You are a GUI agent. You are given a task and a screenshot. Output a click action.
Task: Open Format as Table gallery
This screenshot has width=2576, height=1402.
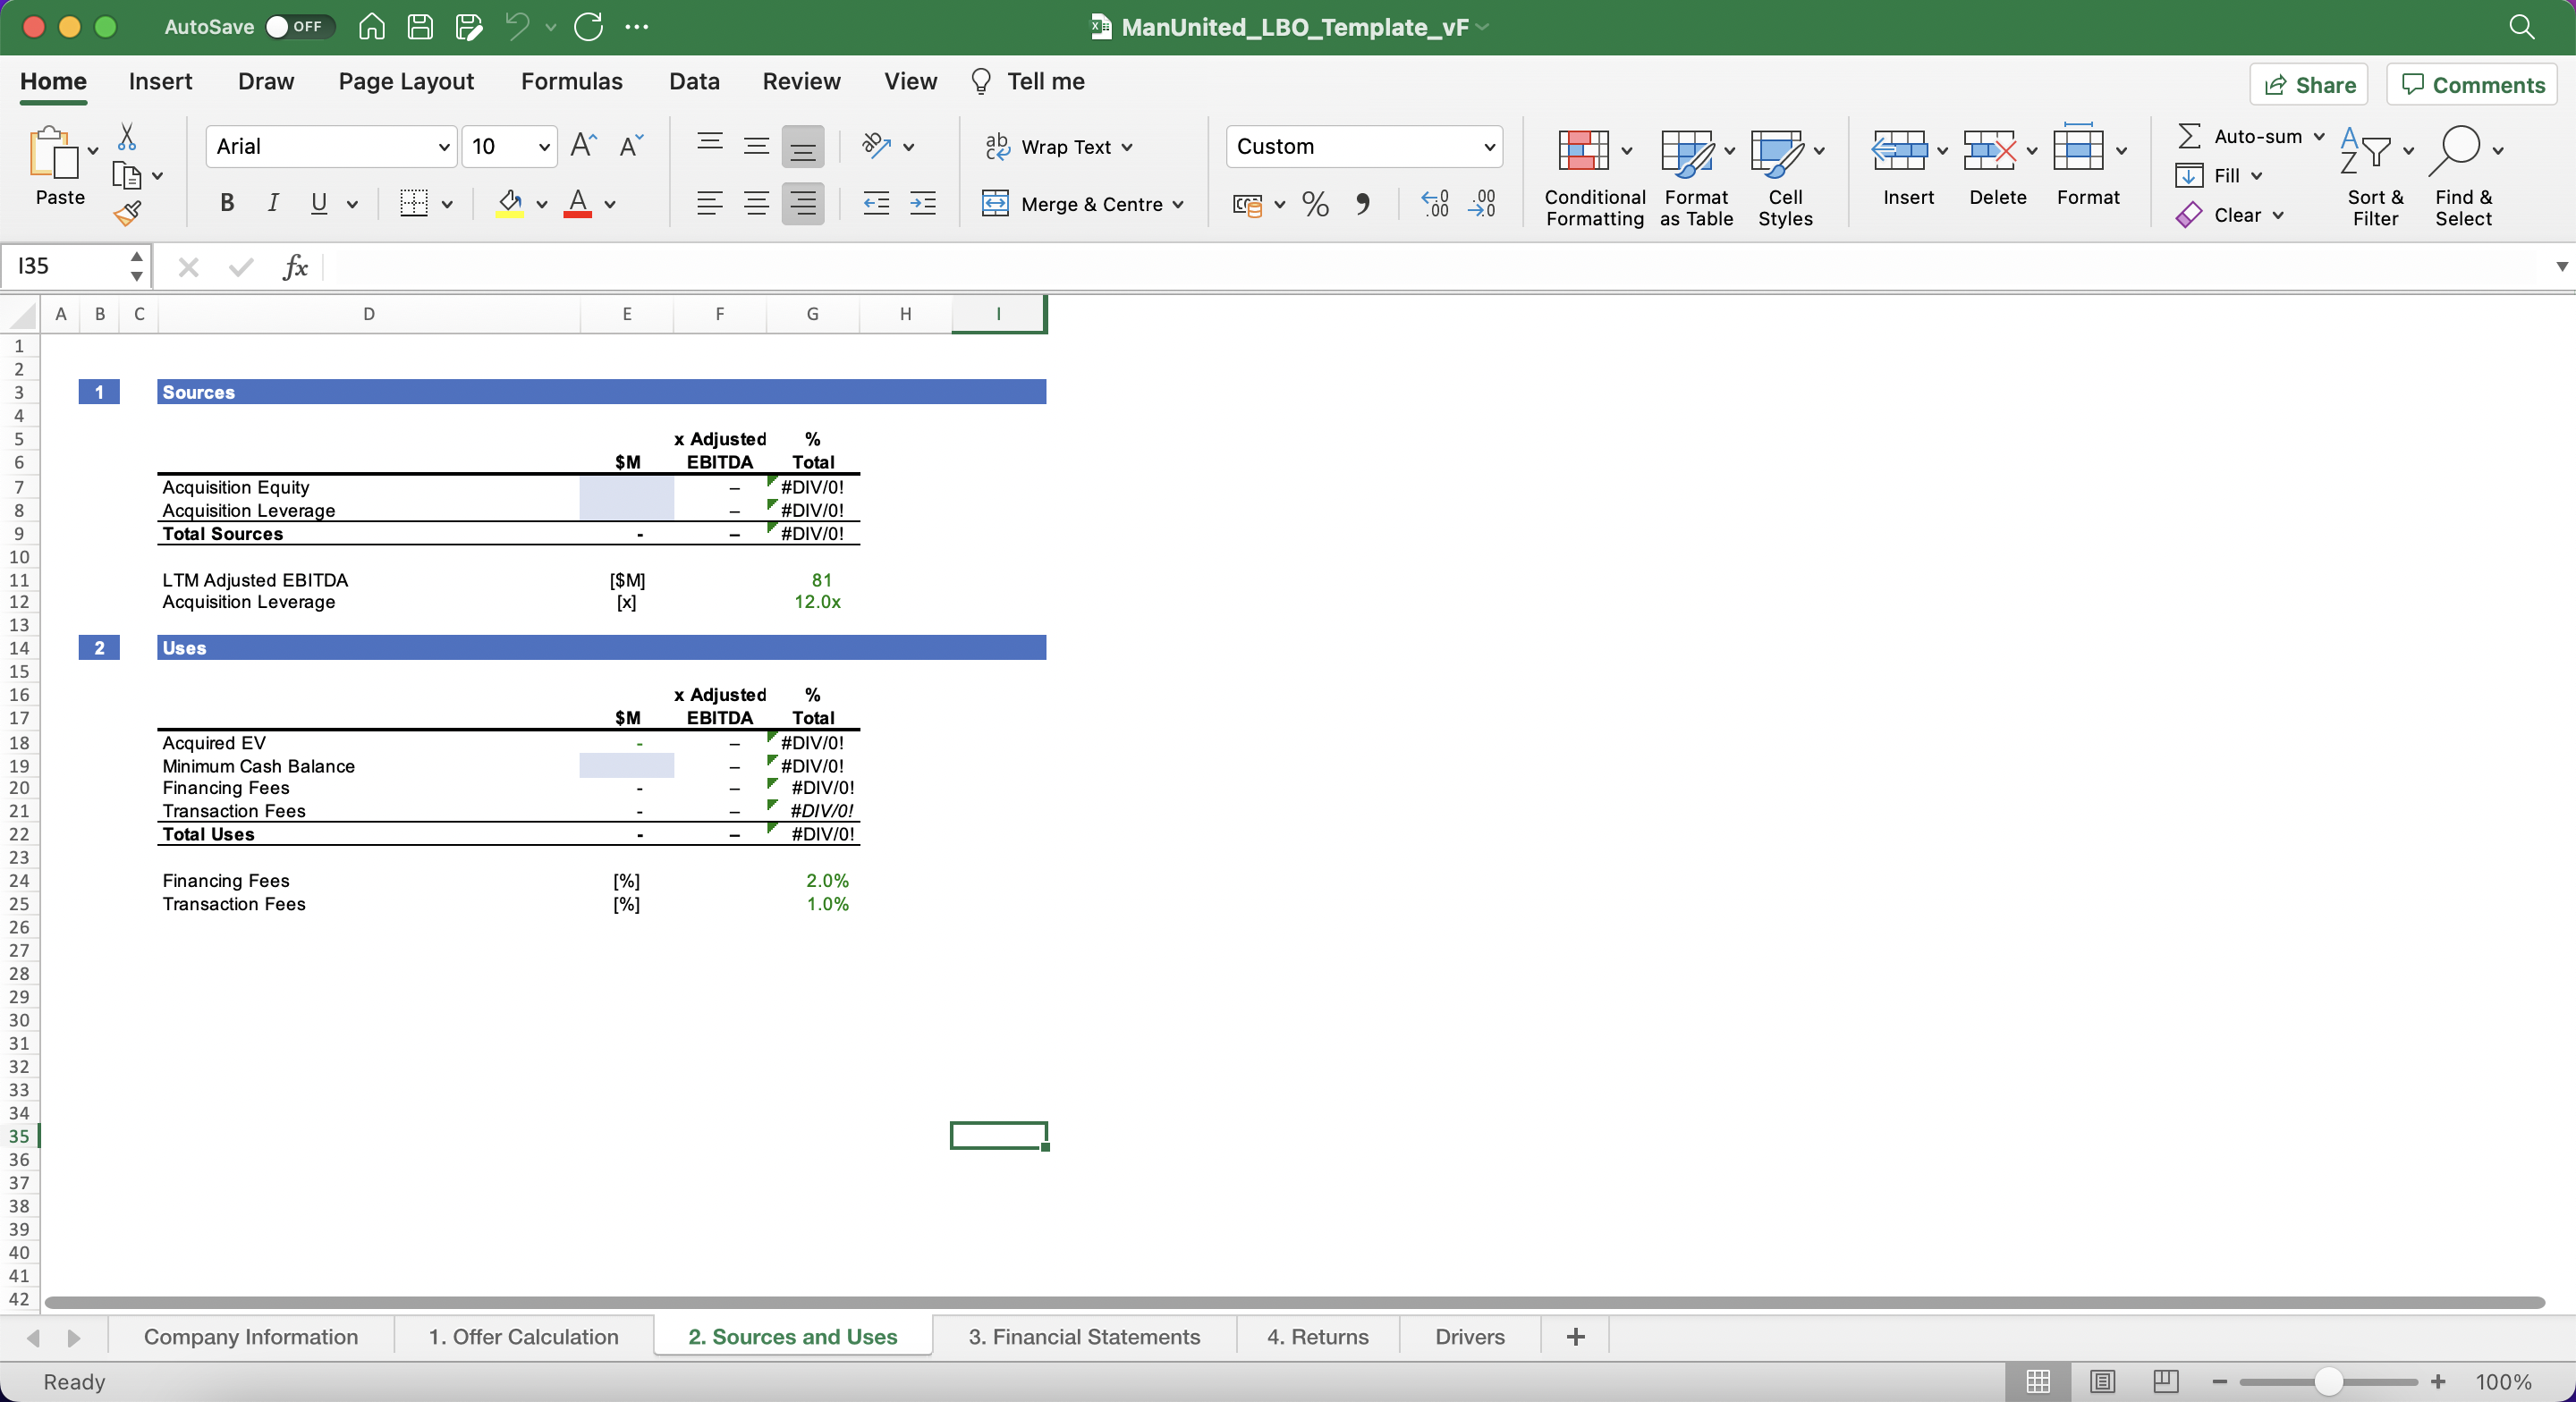point(1696,178)
